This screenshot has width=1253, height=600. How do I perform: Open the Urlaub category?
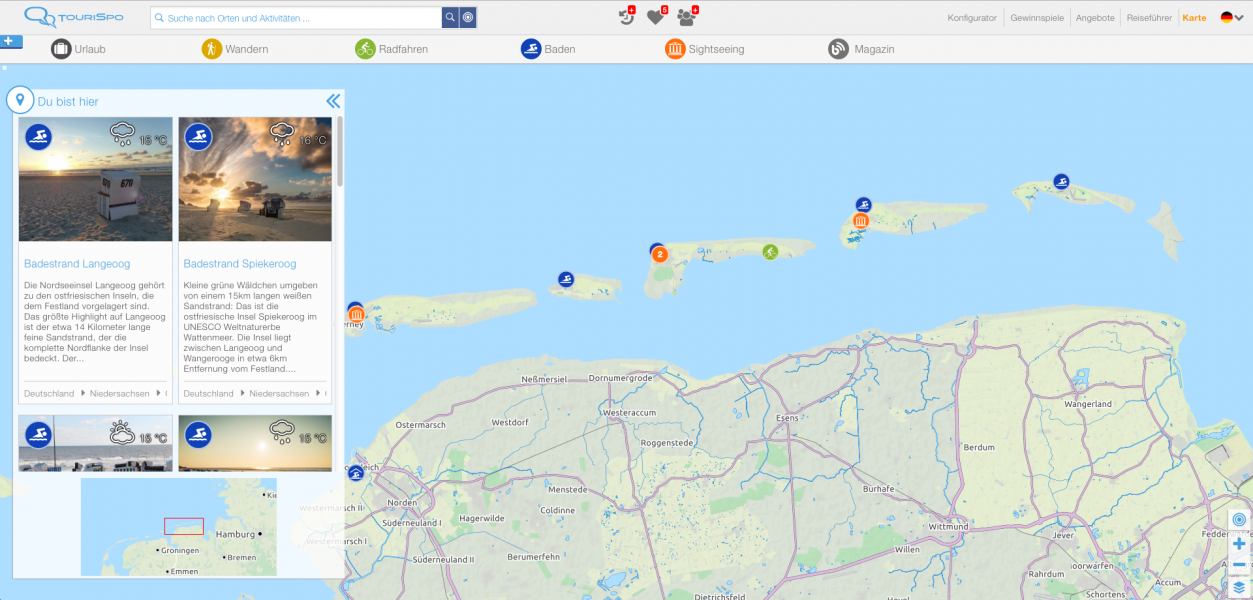tap(79, 49)
